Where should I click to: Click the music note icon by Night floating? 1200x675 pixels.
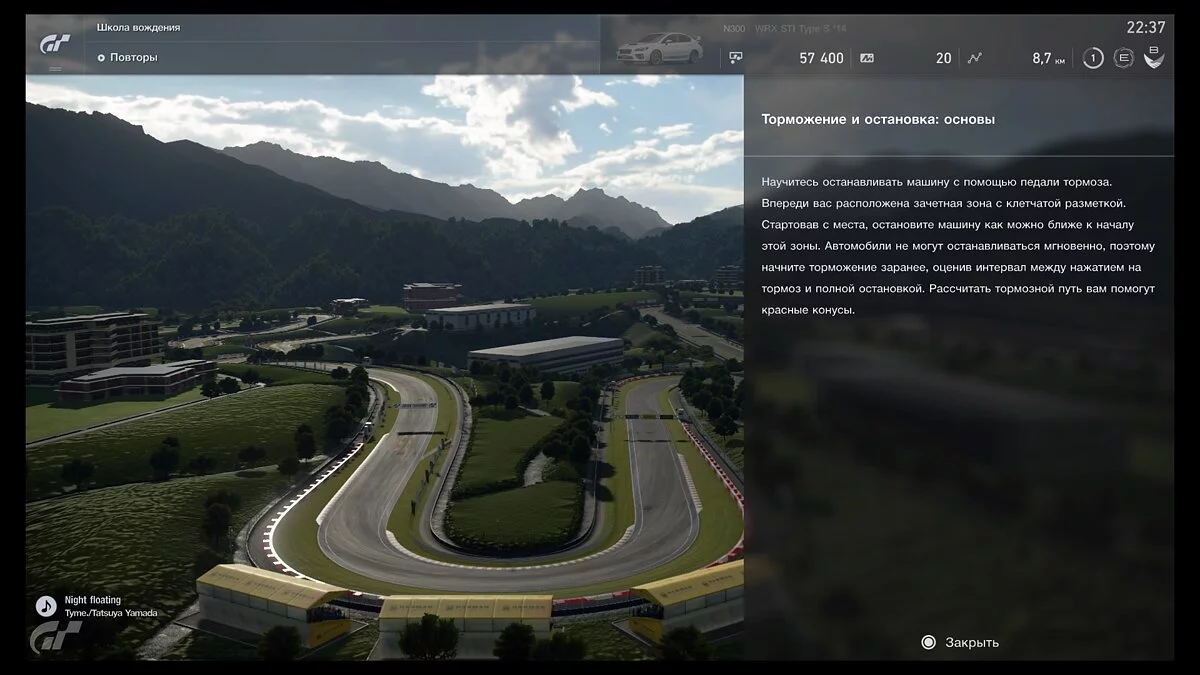click(46, 606)
